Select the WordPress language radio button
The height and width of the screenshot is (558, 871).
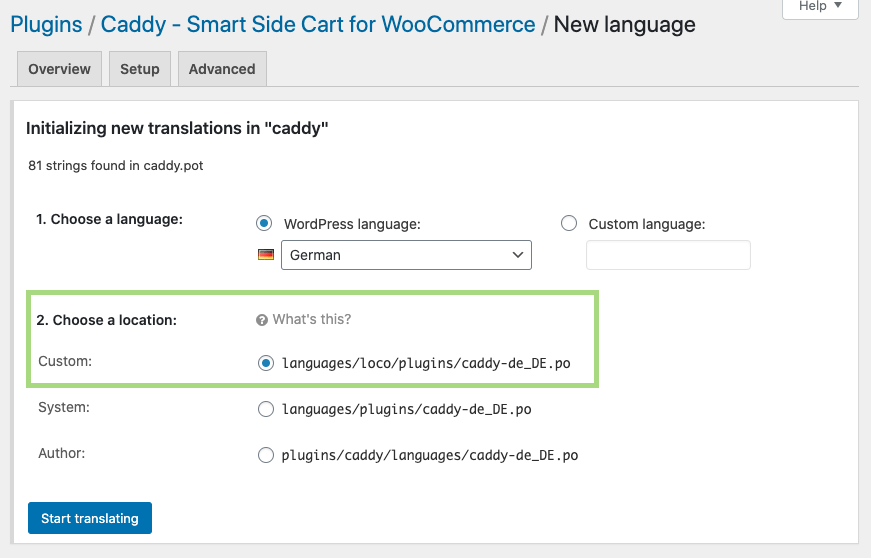coord(264,223)
